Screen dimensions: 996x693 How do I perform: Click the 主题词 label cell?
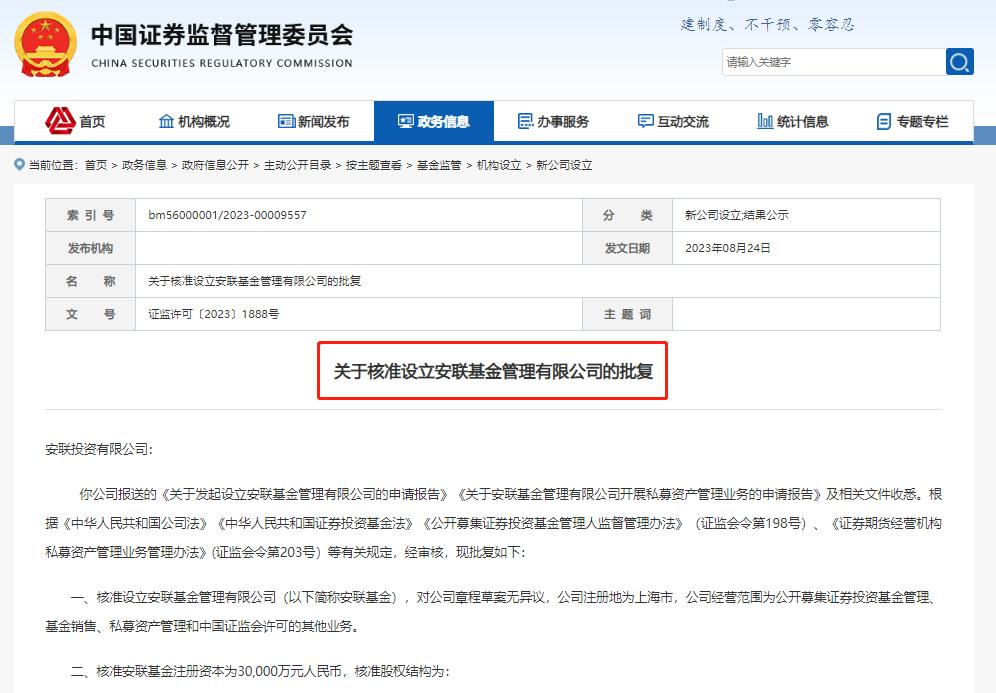627,314
